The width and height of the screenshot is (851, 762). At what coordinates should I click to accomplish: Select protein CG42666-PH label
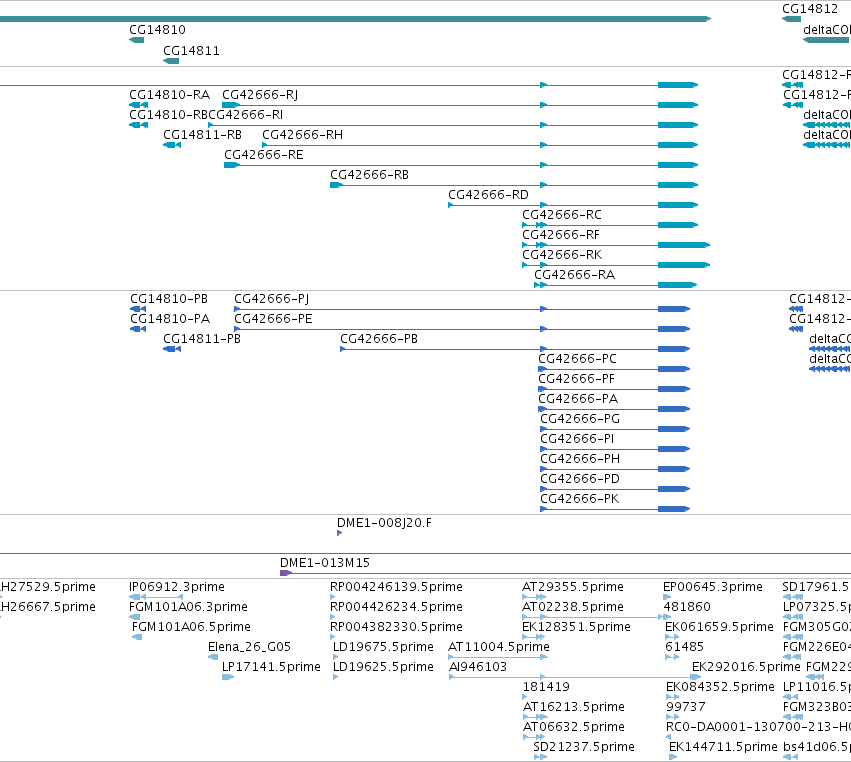pyautogui.click(x=580, y=460)
